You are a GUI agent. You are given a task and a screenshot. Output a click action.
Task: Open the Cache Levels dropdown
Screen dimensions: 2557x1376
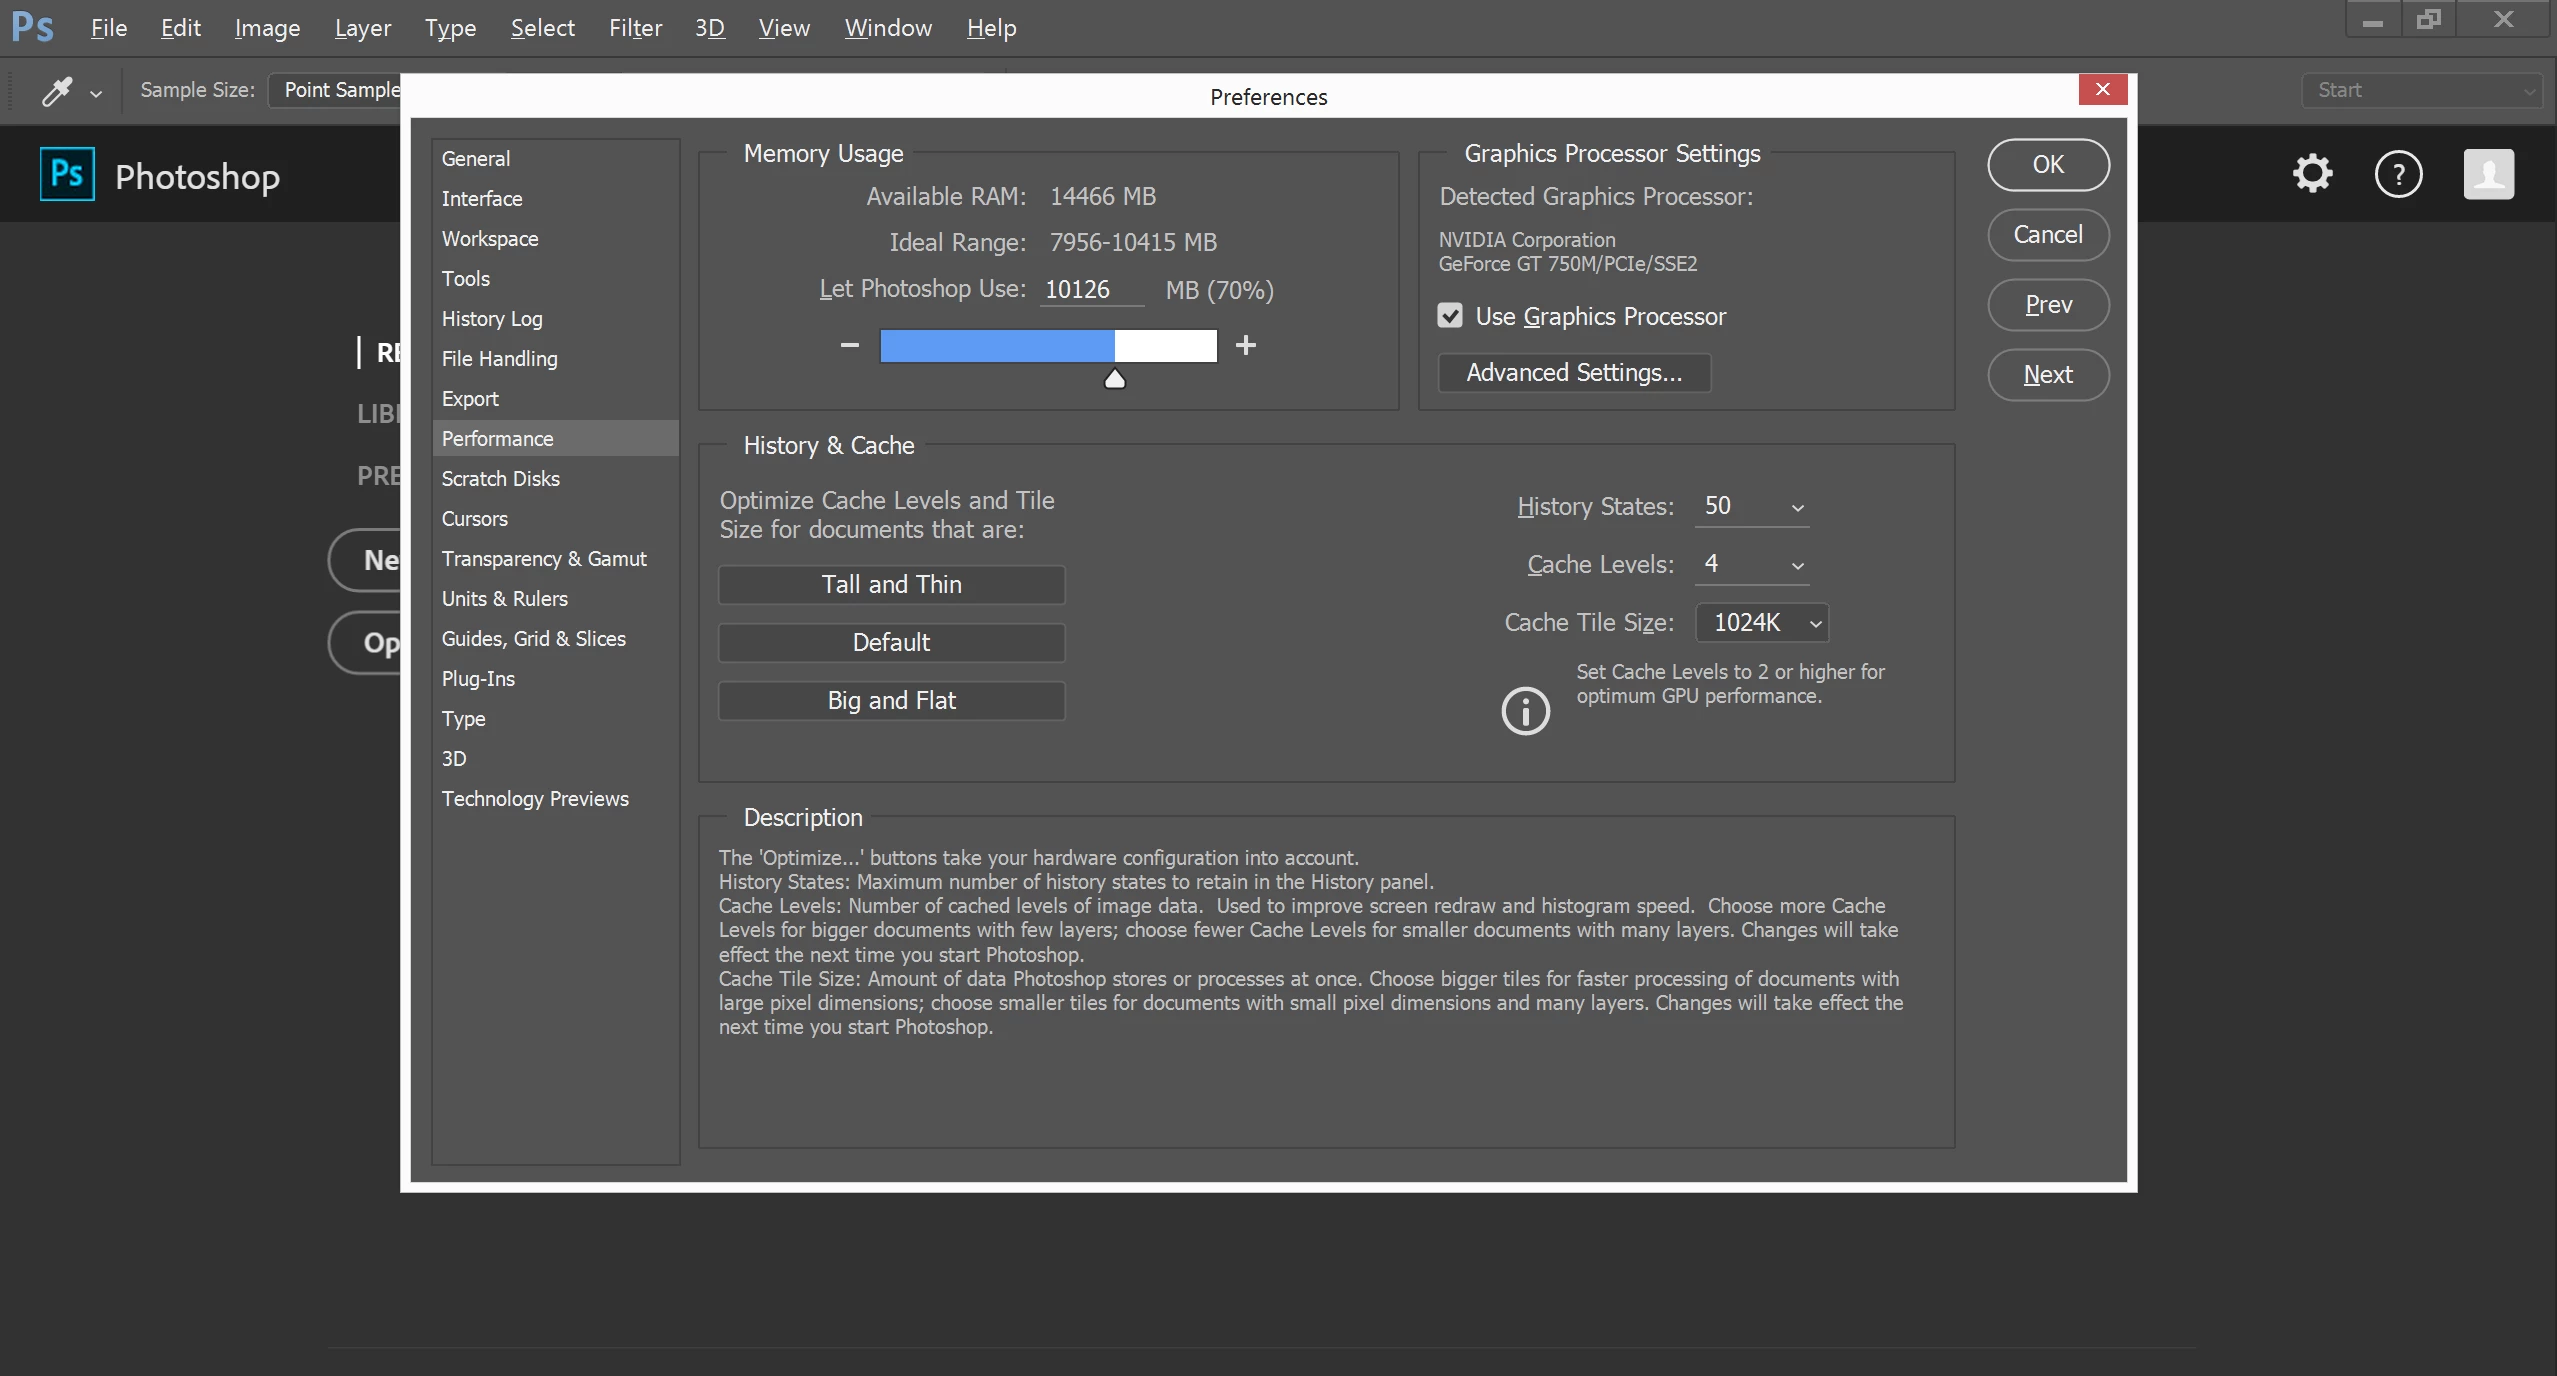(x=1796, y=565)
